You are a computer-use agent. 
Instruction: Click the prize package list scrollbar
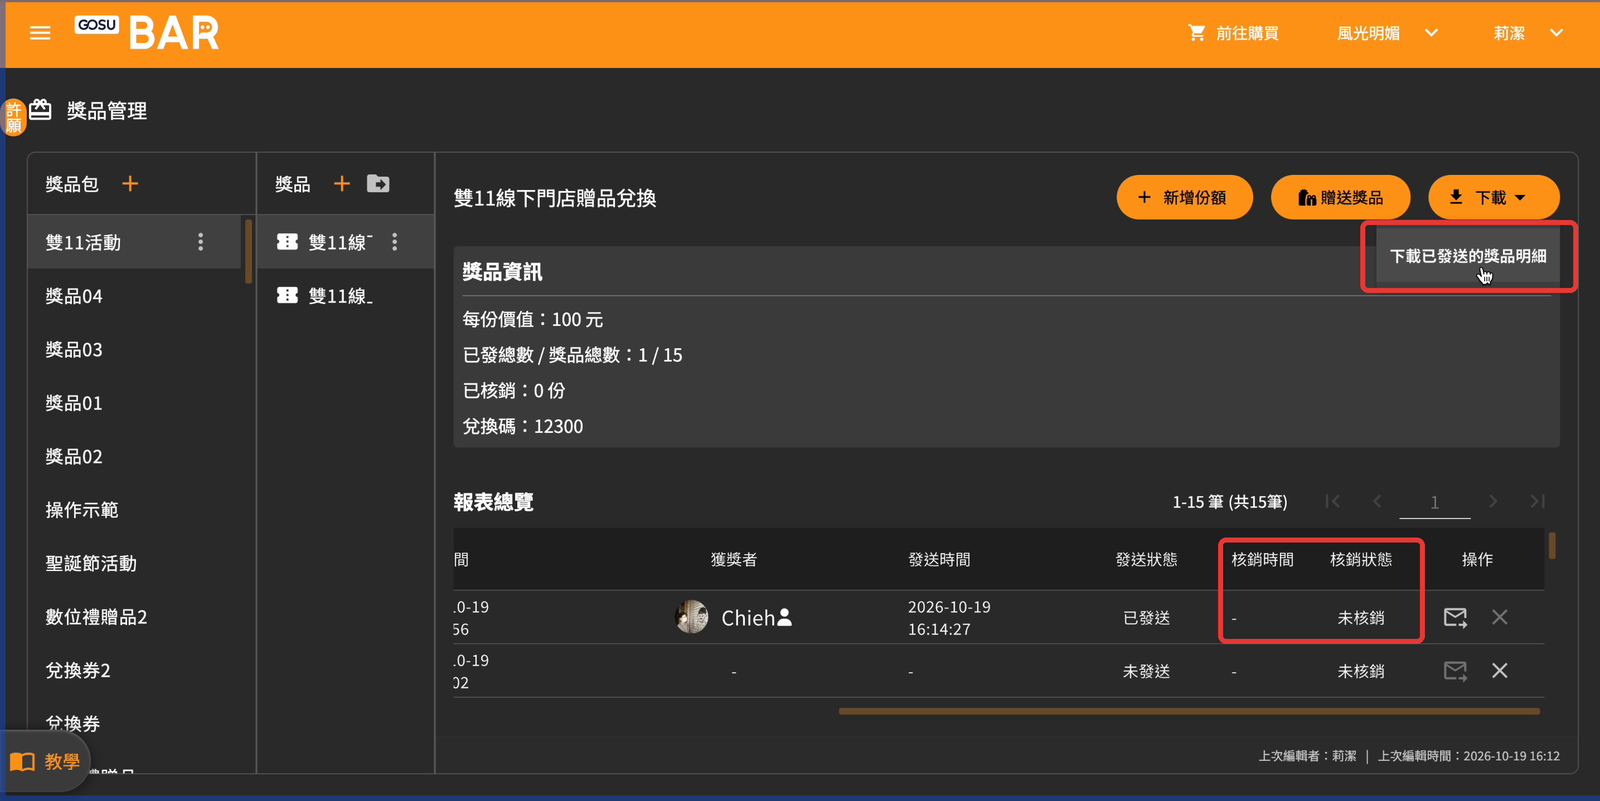click(248, 250)
